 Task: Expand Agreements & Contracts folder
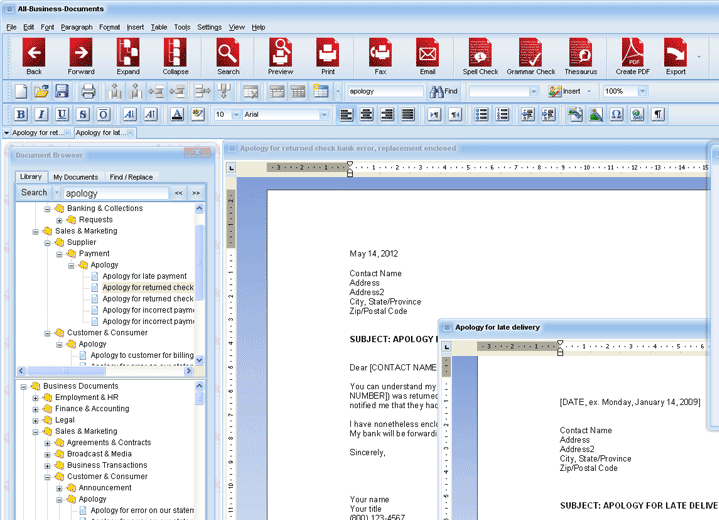pos(47,443)
